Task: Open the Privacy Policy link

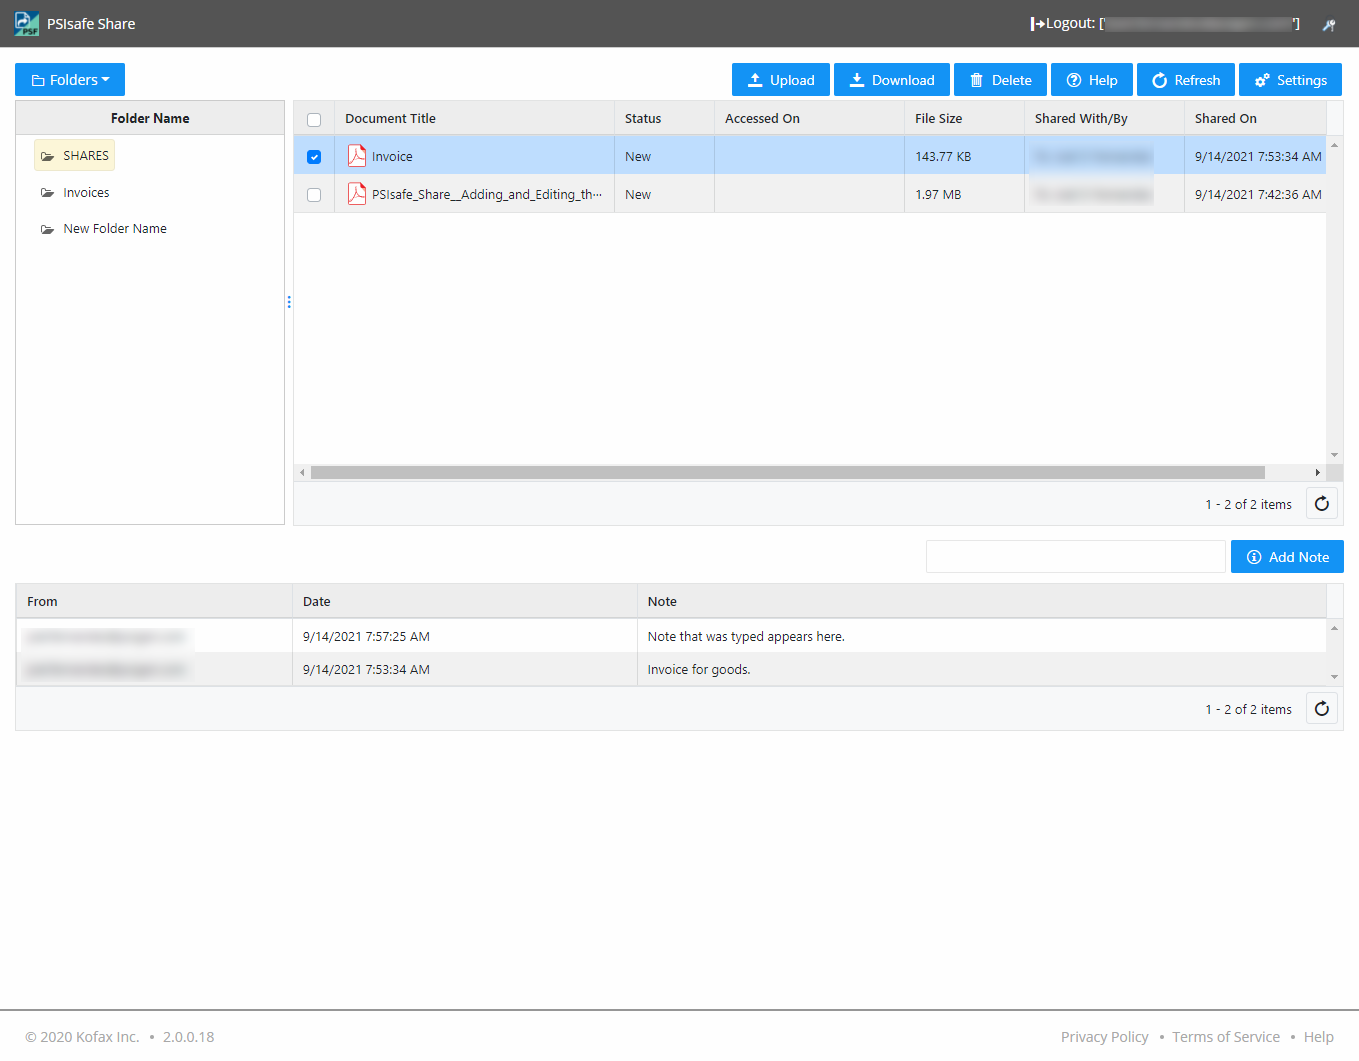Action: [x=1104, y=1037]
